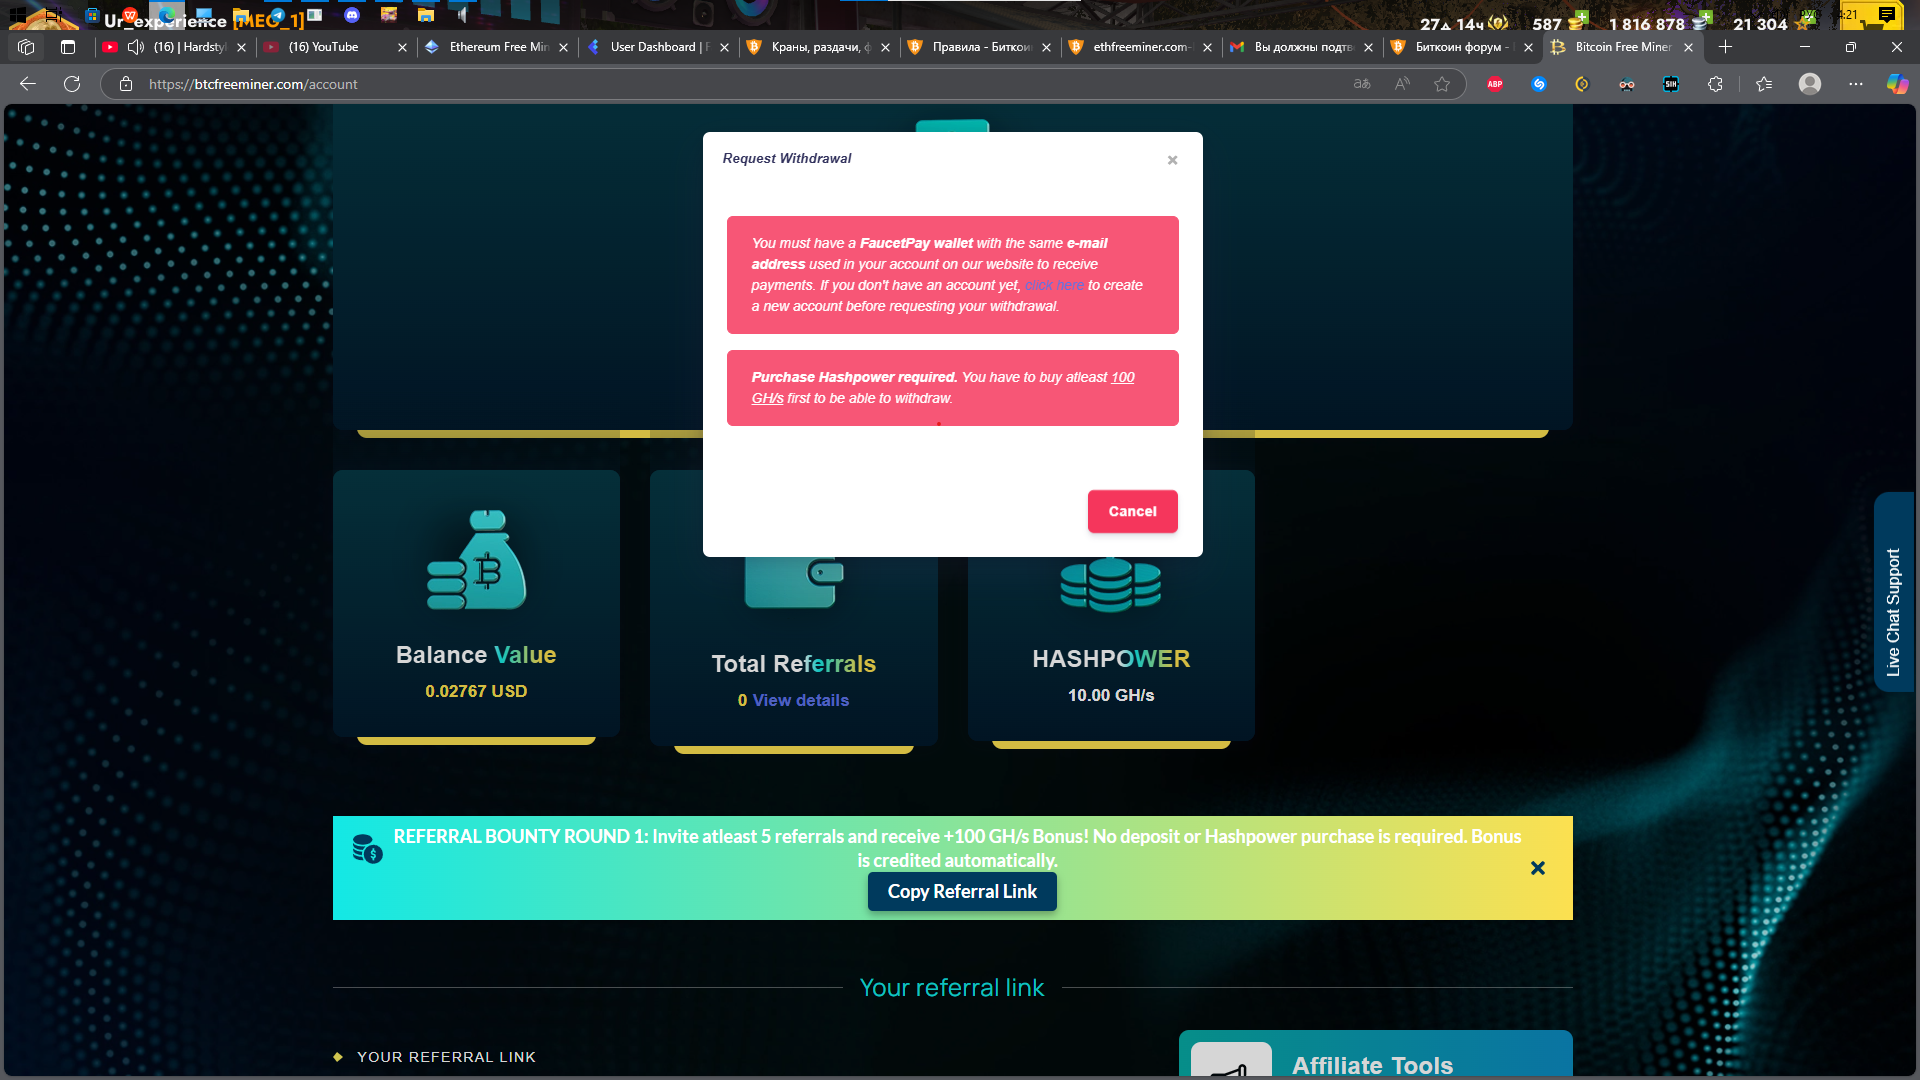This screenshot has width=1920, height=1080.
Task: Close the Bitcoin Free Miner tab
Action: (1689, 47)
